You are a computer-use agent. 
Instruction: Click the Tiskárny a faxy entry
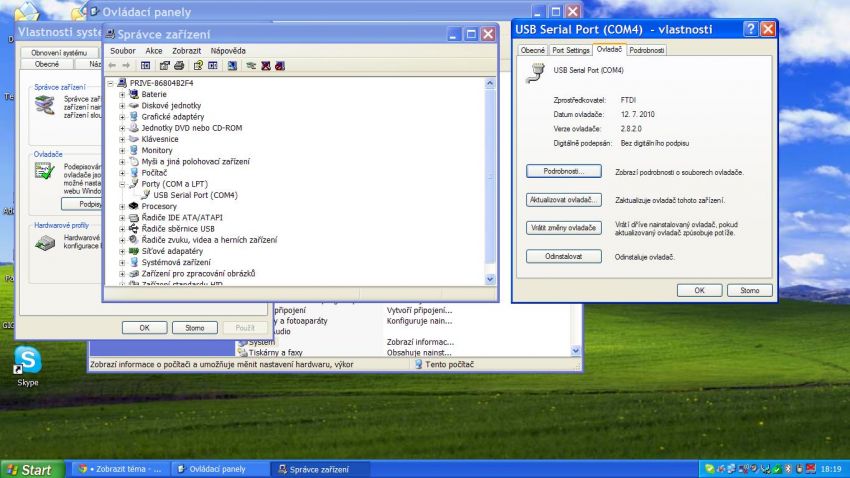pyautogui.click(x=275, y=353)
